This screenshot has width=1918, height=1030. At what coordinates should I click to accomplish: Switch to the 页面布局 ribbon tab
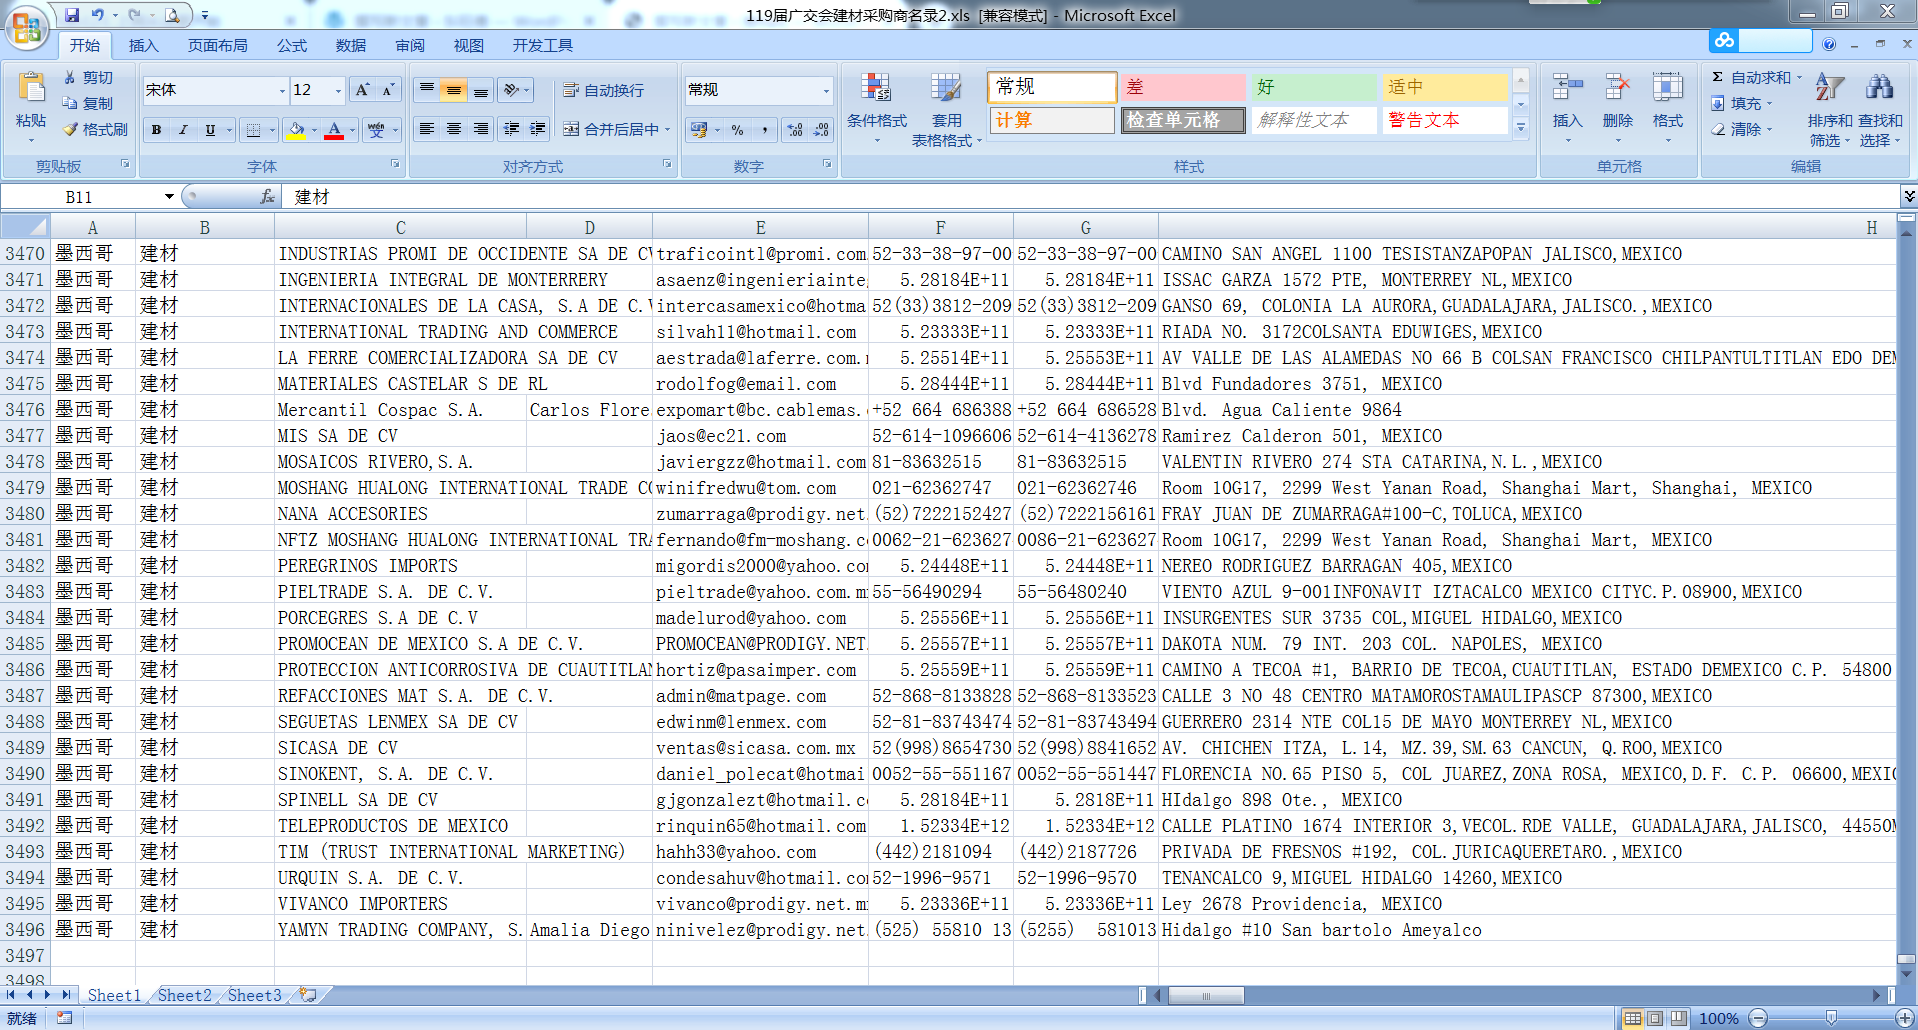click(x=217, y=46)
